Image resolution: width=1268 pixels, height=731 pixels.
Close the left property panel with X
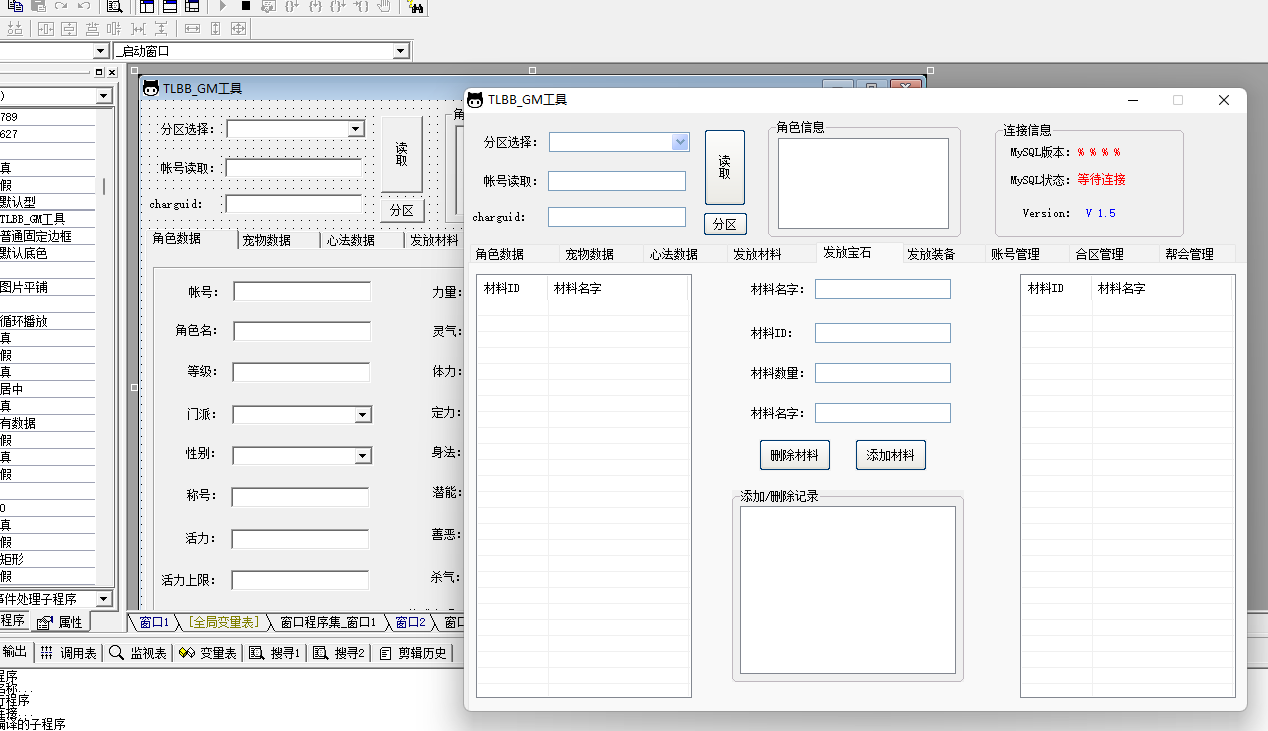[x=112, y=73]
